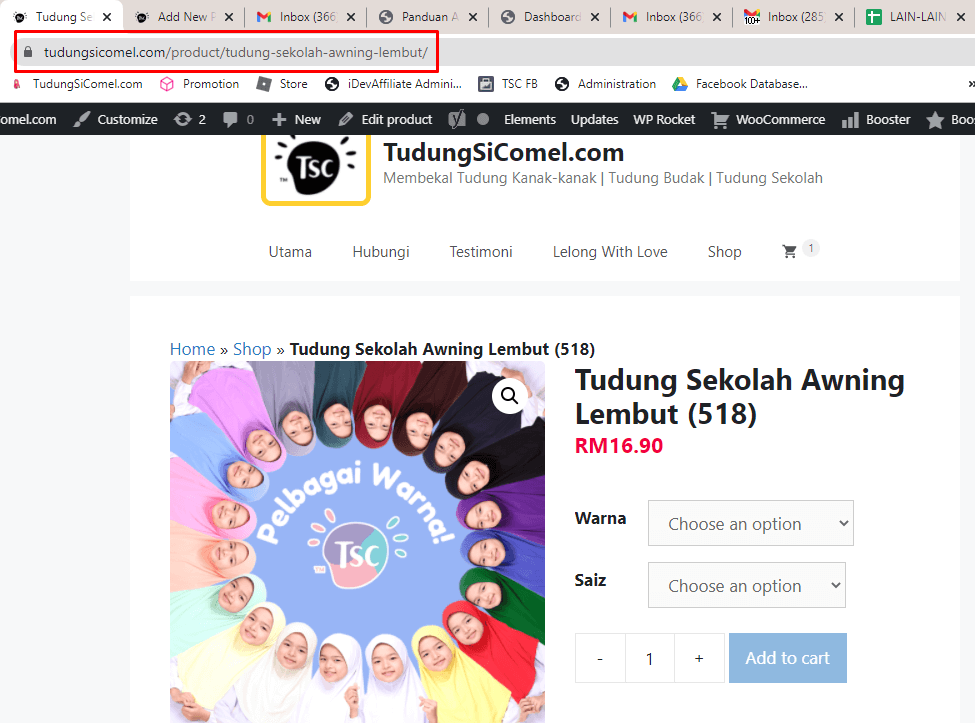Increase quantity with plus button
This screenshot has height=723, width=975.
[x=700, y=658]
